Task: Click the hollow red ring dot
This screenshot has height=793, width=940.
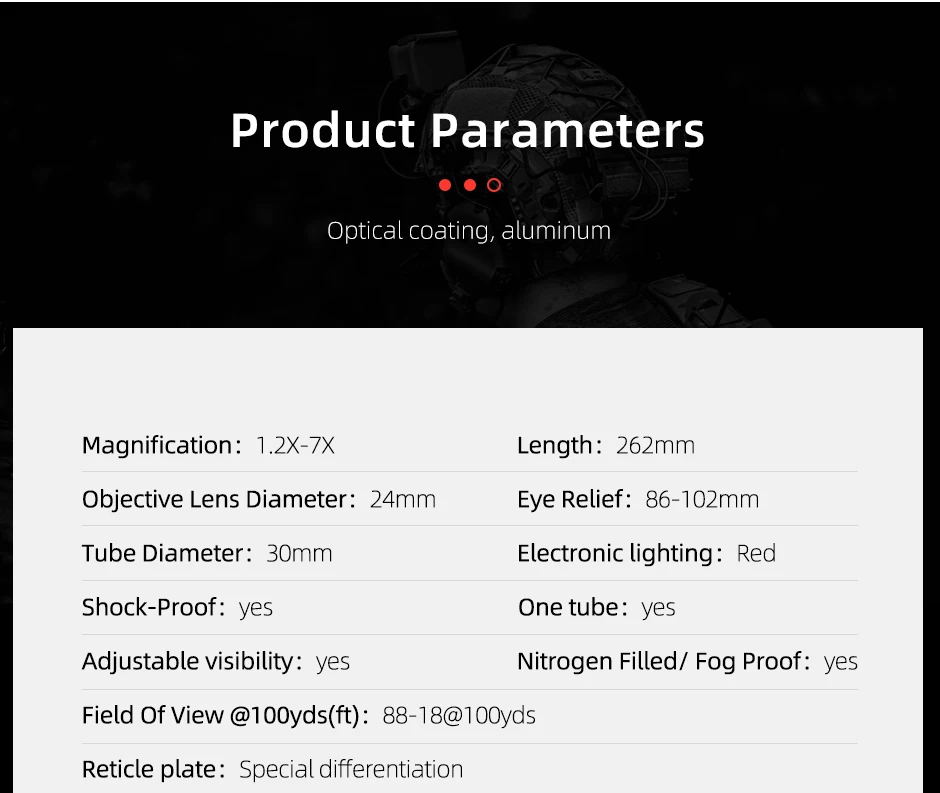Action: [x=494, y=185]
